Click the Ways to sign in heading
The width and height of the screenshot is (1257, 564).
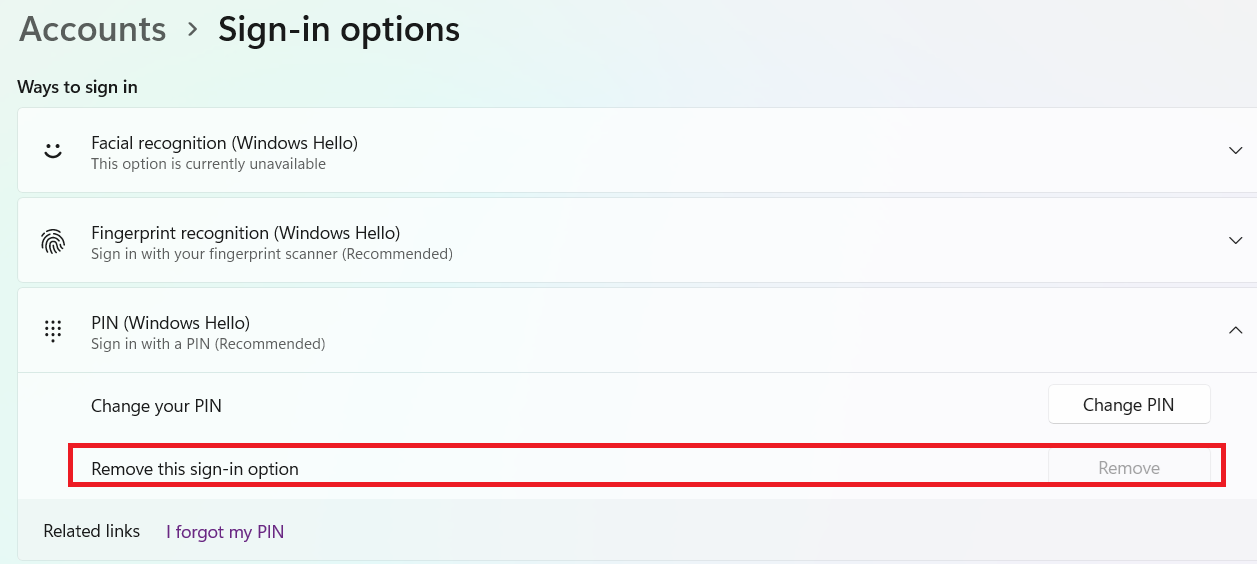pyautogui.click(x=77, y=87)
